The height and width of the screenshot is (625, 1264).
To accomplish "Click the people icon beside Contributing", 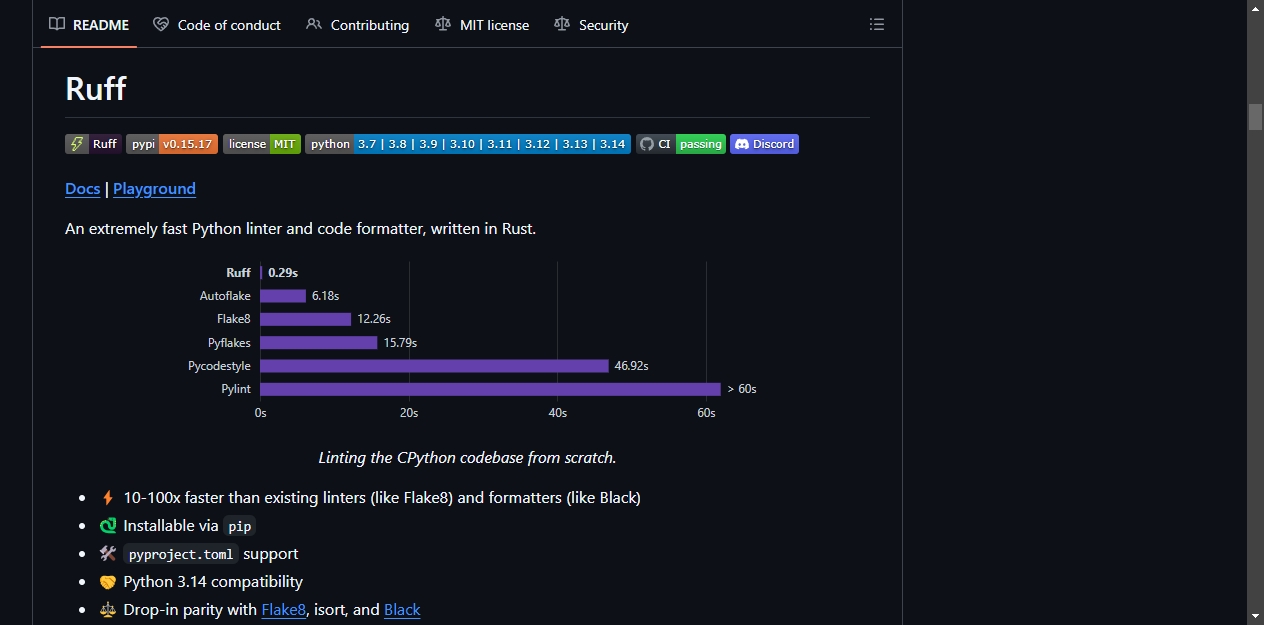I will (314, 24).
